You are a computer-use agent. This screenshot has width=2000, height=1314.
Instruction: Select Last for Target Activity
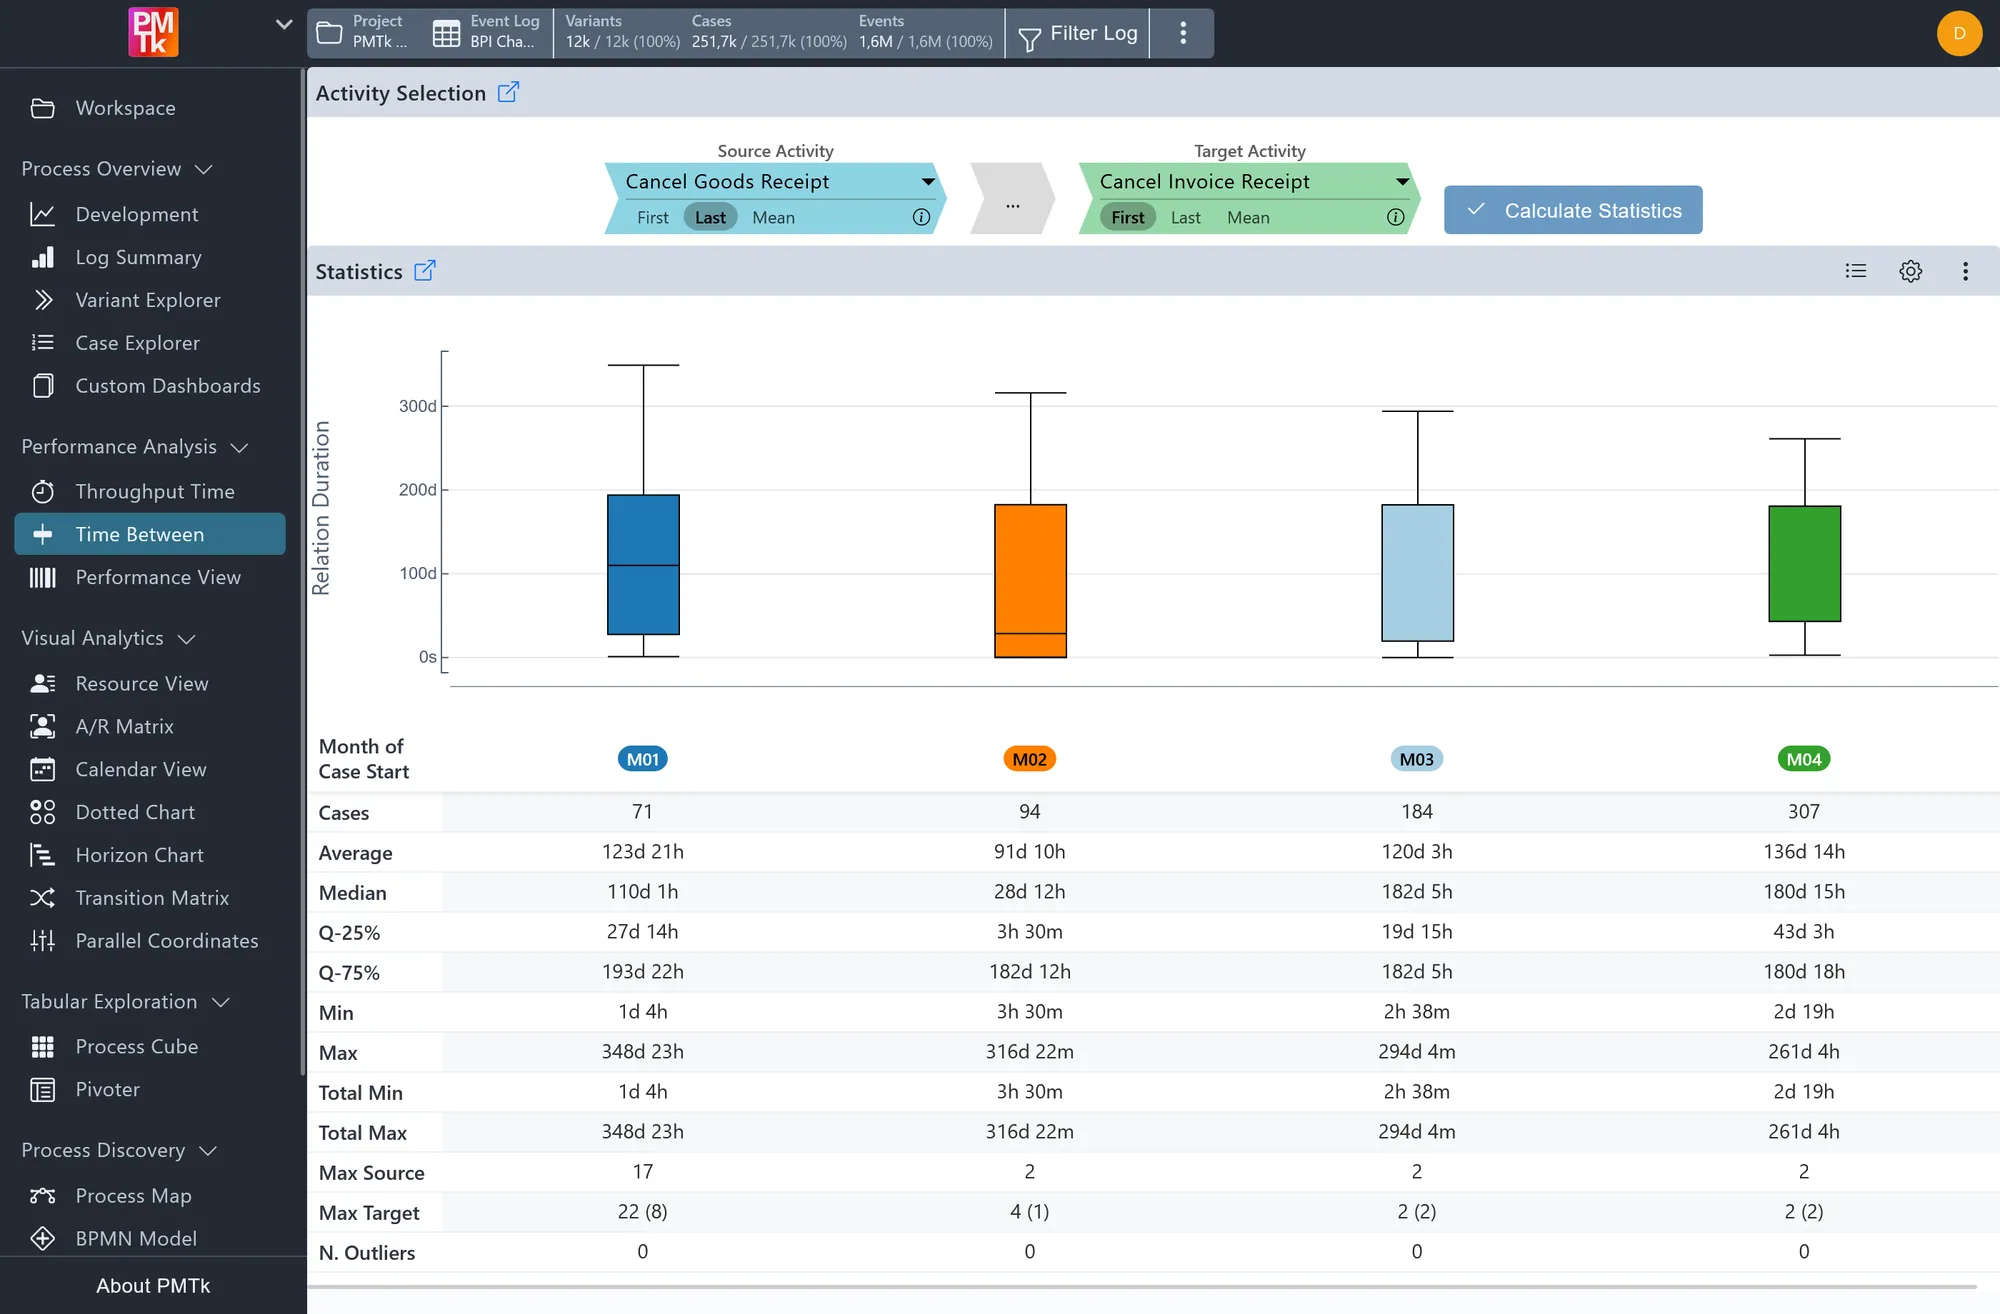pos(1185,217)
